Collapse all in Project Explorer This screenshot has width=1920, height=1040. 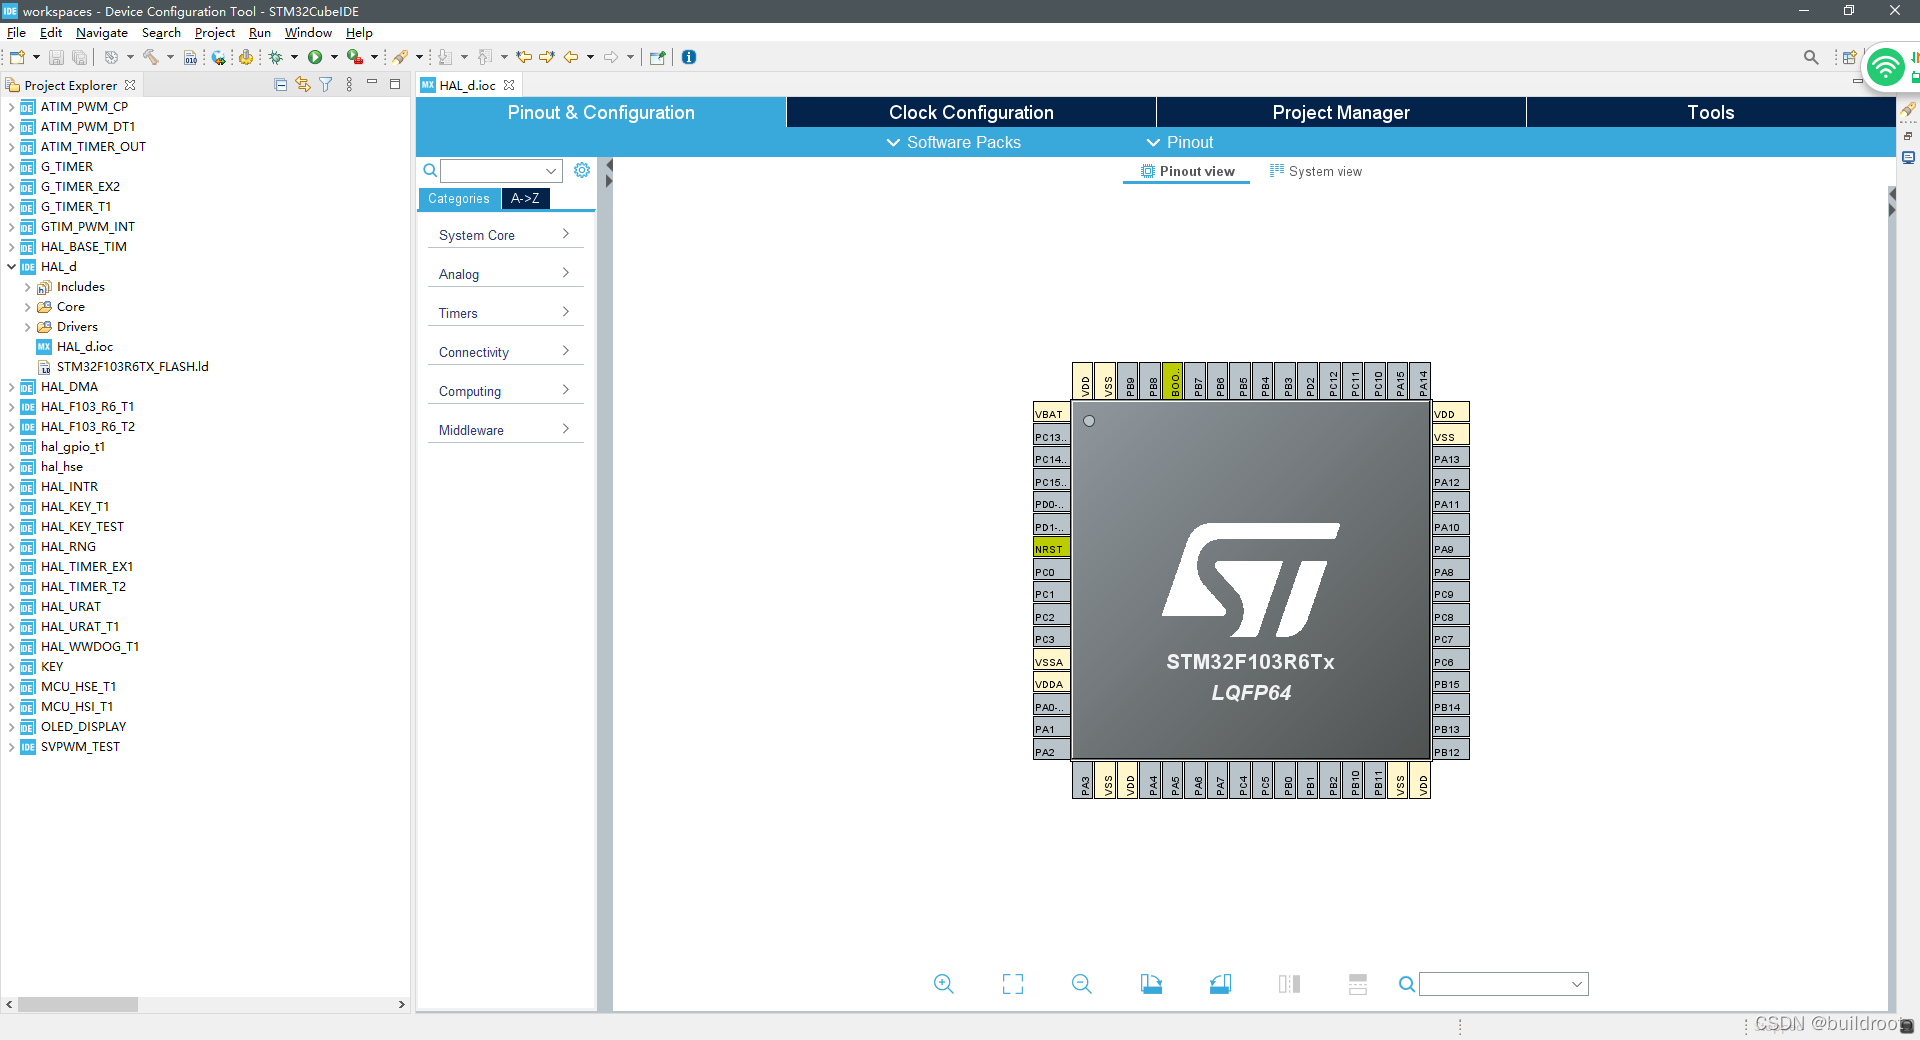coord(280,85)
